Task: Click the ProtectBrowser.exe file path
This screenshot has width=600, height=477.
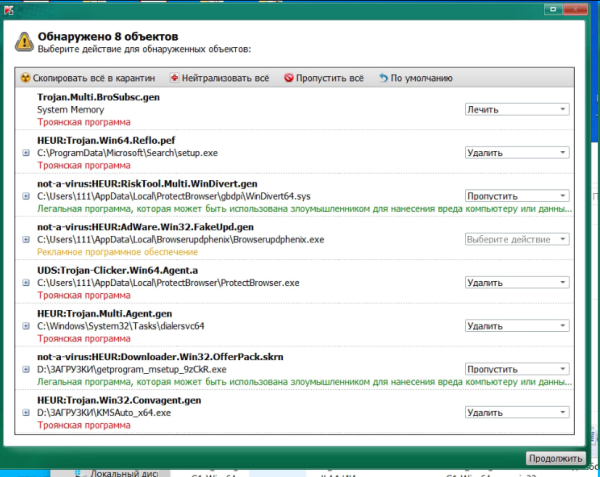Action: pyautogui.click(x=168, y=283)
